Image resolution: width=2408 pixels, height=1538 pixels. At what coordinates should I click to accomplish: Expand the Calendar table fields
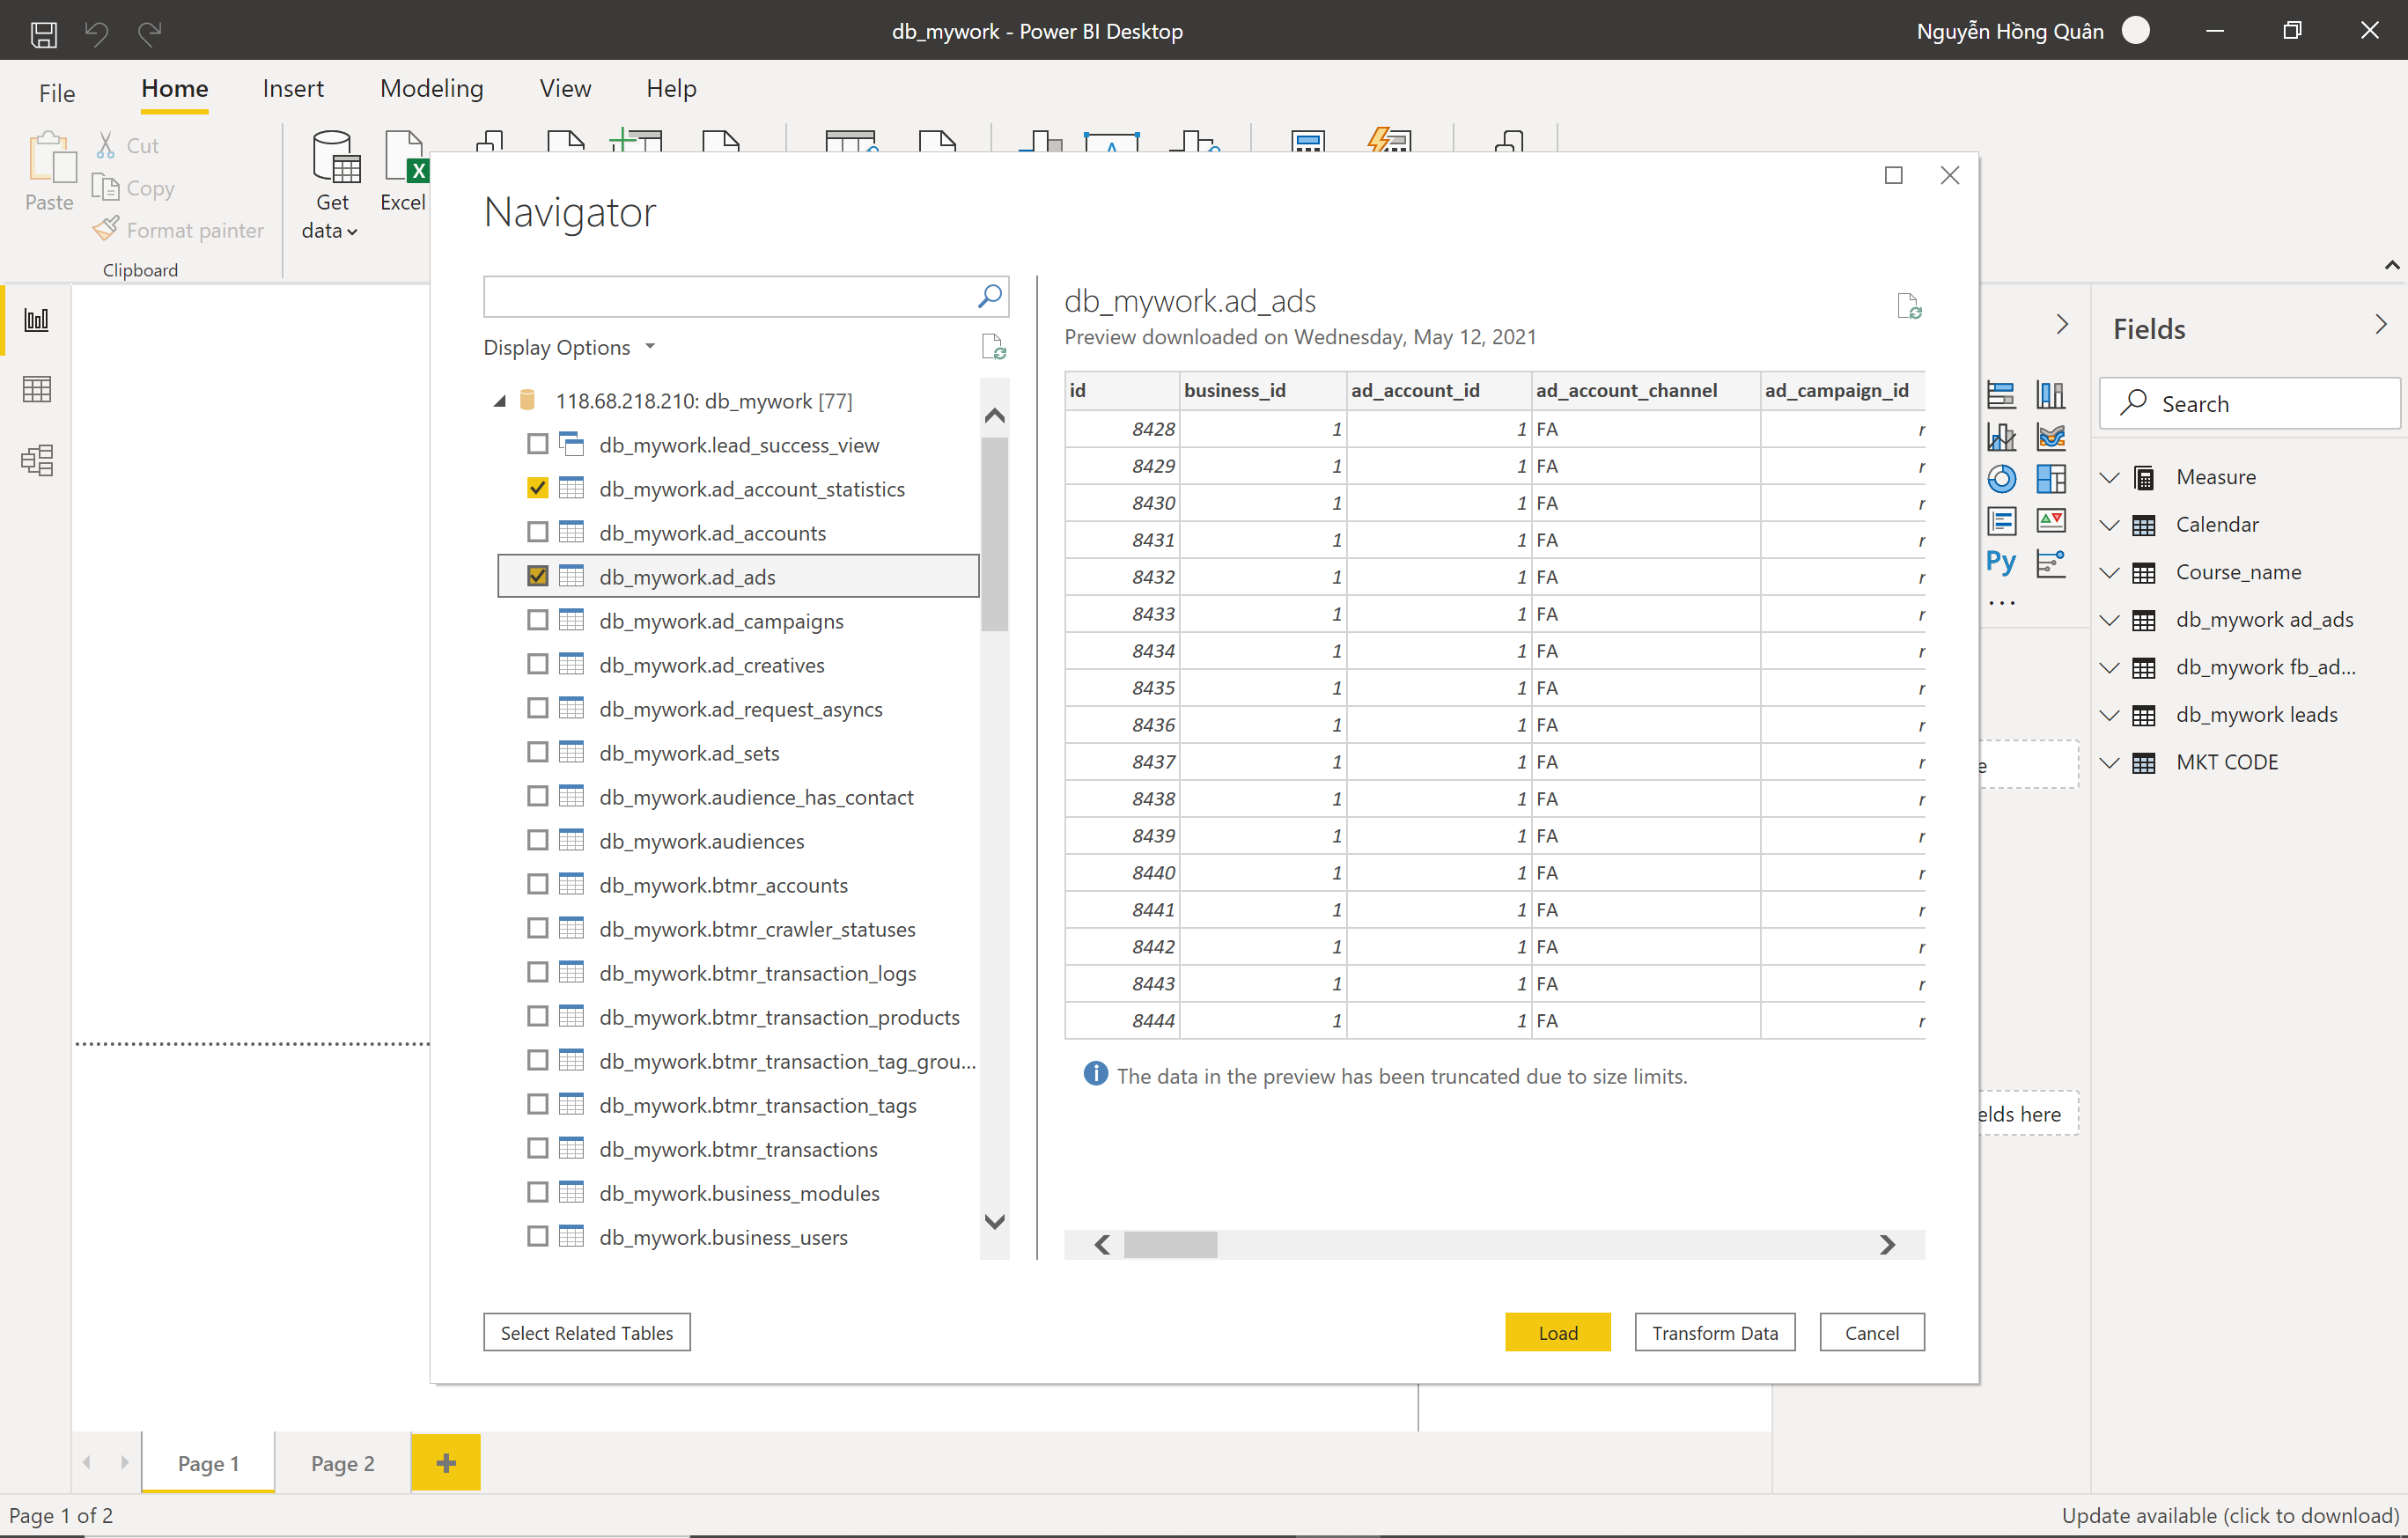coord(2110,525)
